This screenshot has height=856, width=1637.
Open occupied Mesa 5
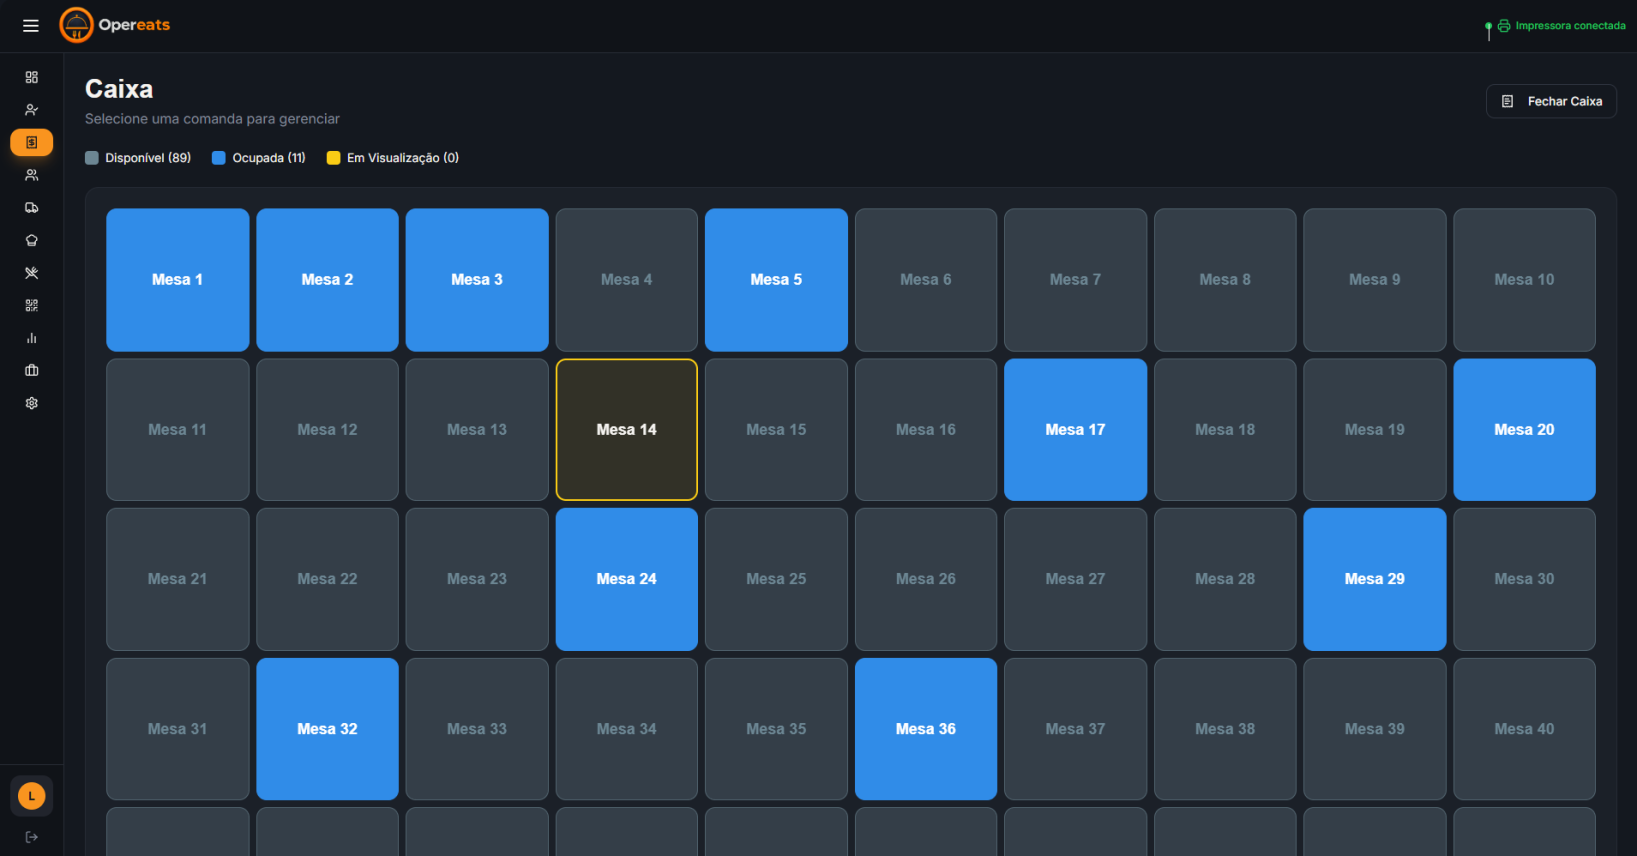click(776, 280)
